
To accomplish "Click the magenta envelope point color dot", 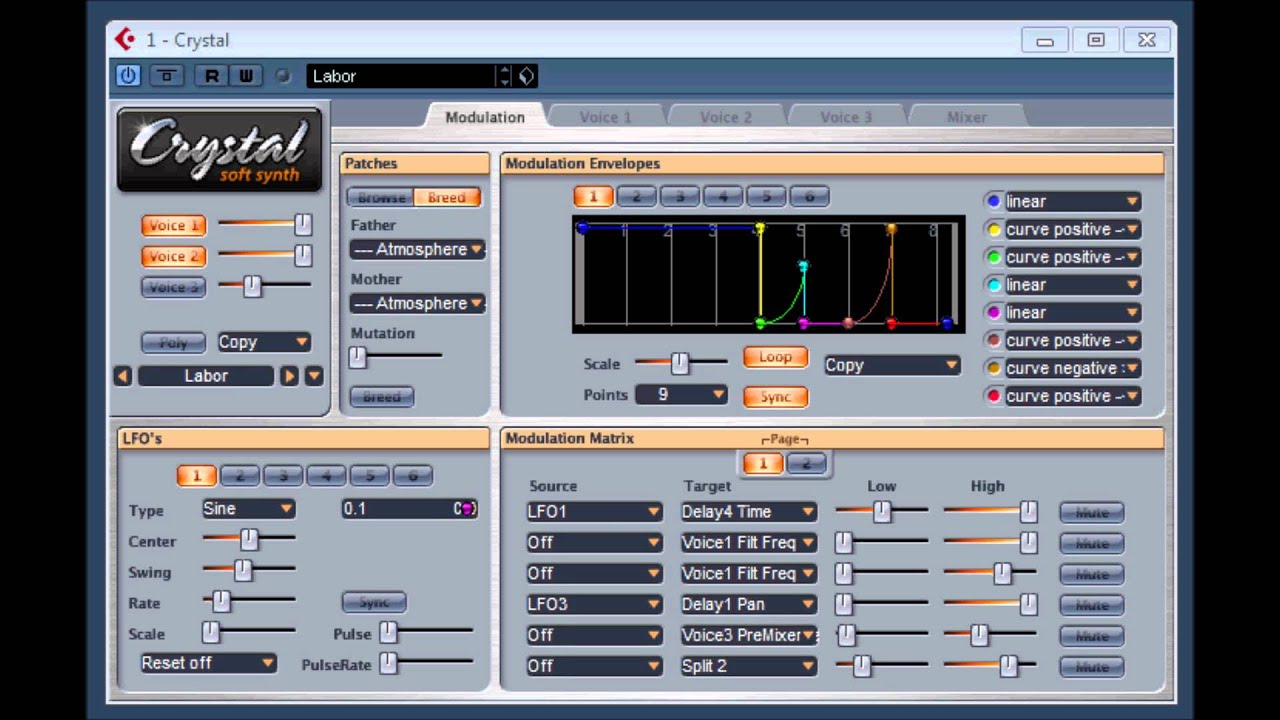I will (994, 312).
